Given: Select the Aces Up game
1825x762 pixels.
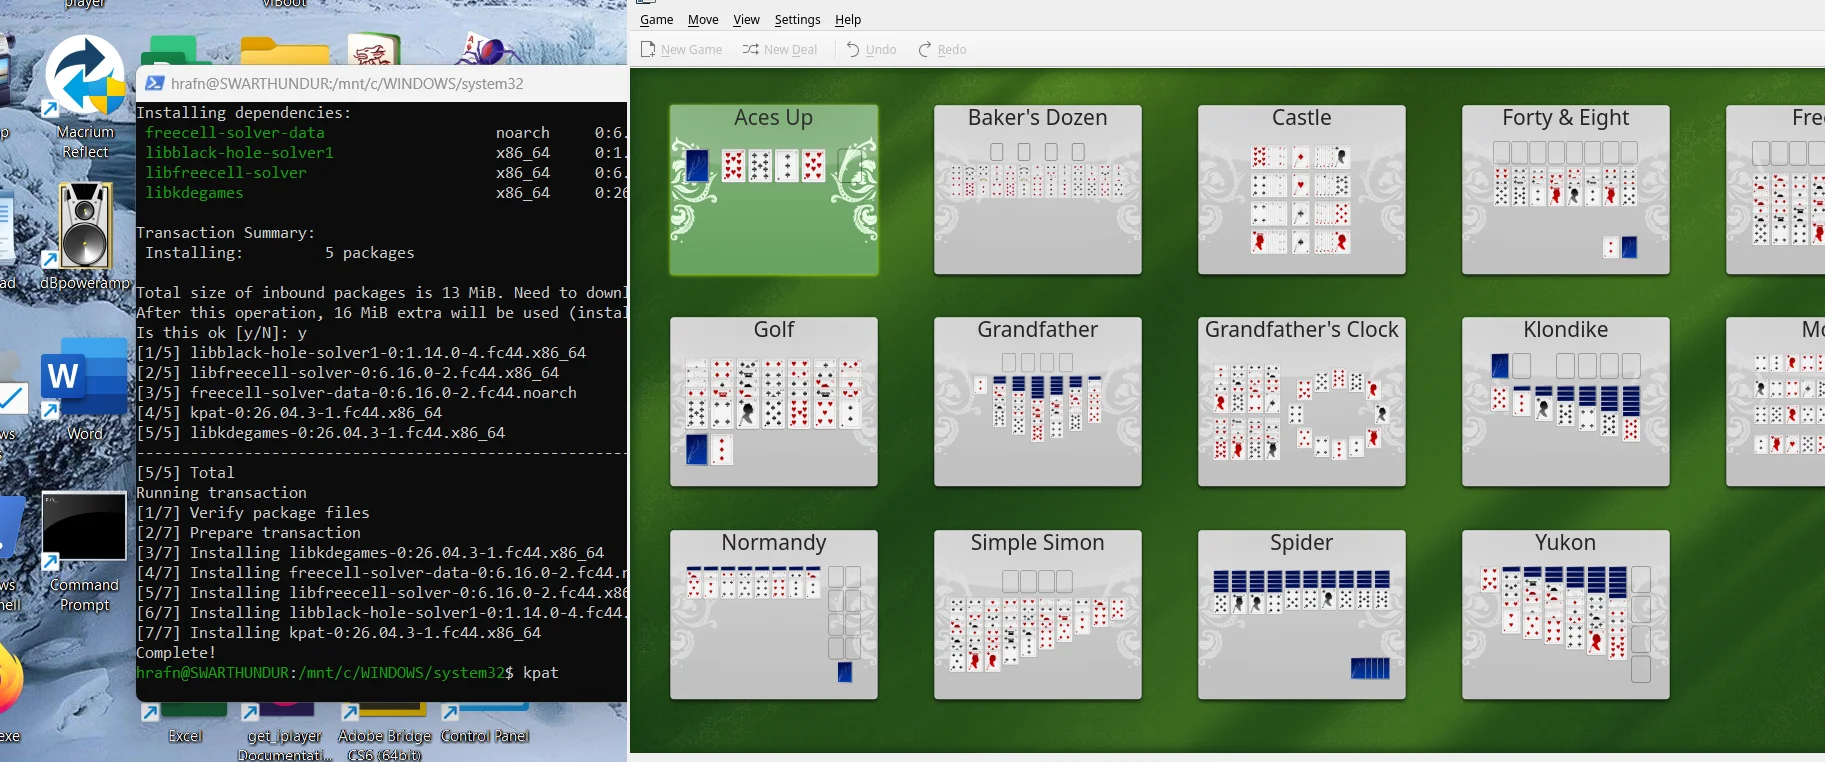Looking at the screenshot, I should click(774, 190).
